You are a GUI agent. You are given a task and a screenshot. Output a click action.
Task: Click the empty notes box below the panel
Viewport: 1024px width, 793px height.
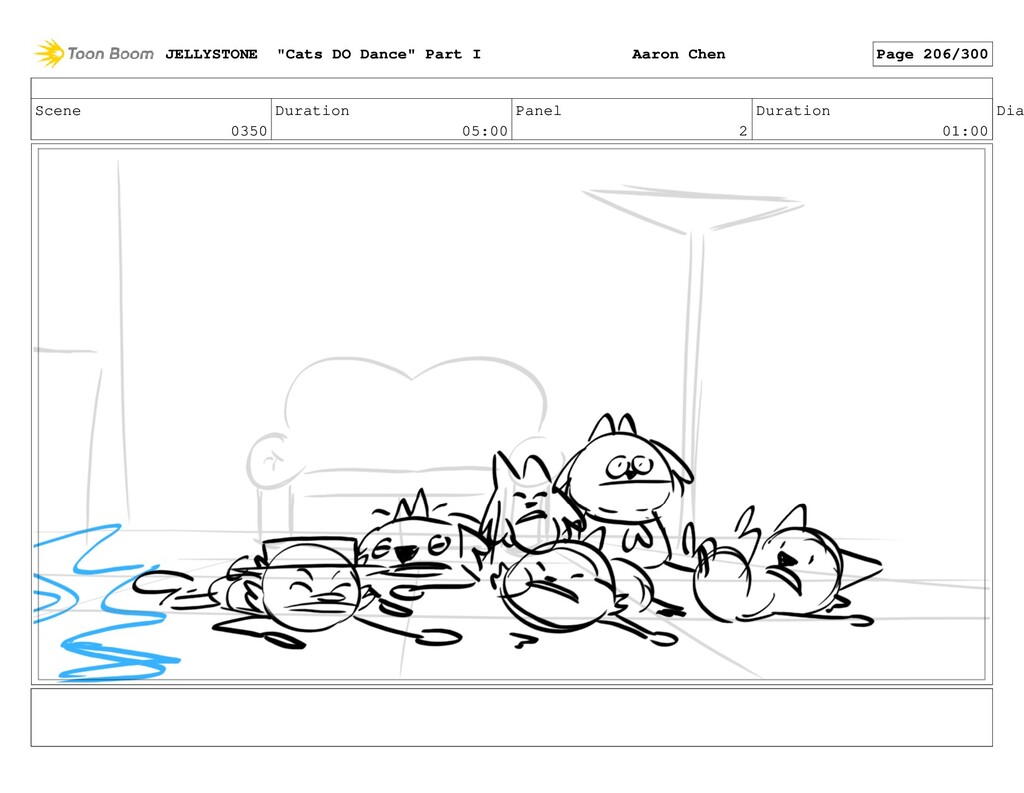[x=511, y=717]
